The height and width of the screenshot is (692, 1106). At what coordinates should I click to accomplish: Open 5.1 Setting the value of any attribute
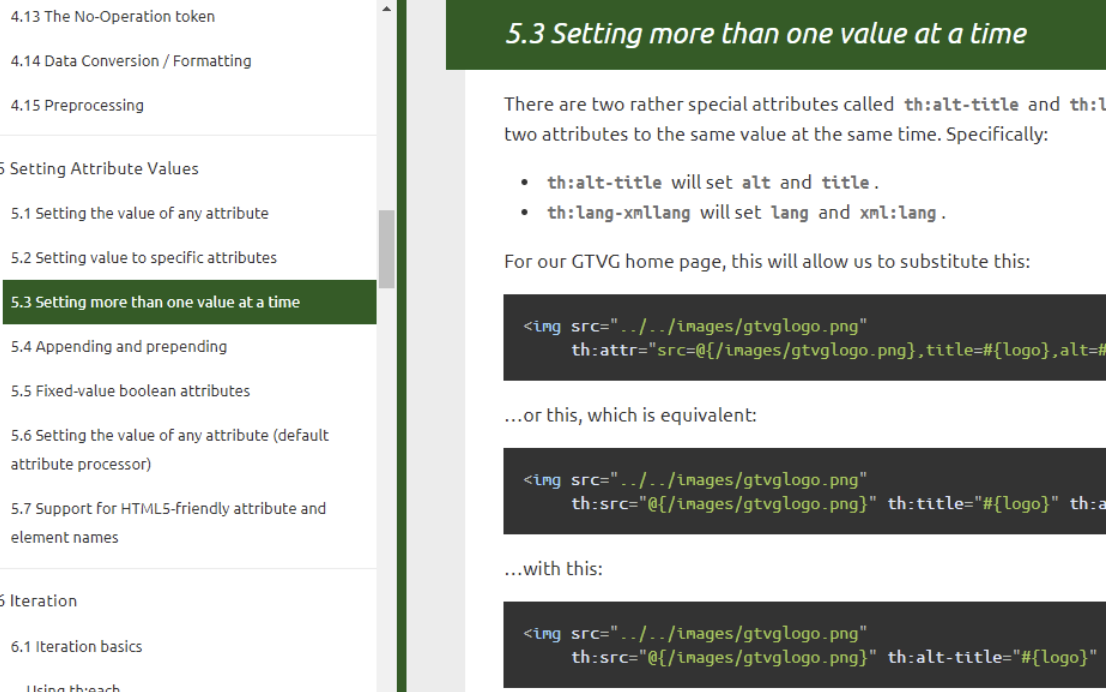coord(140,213)
